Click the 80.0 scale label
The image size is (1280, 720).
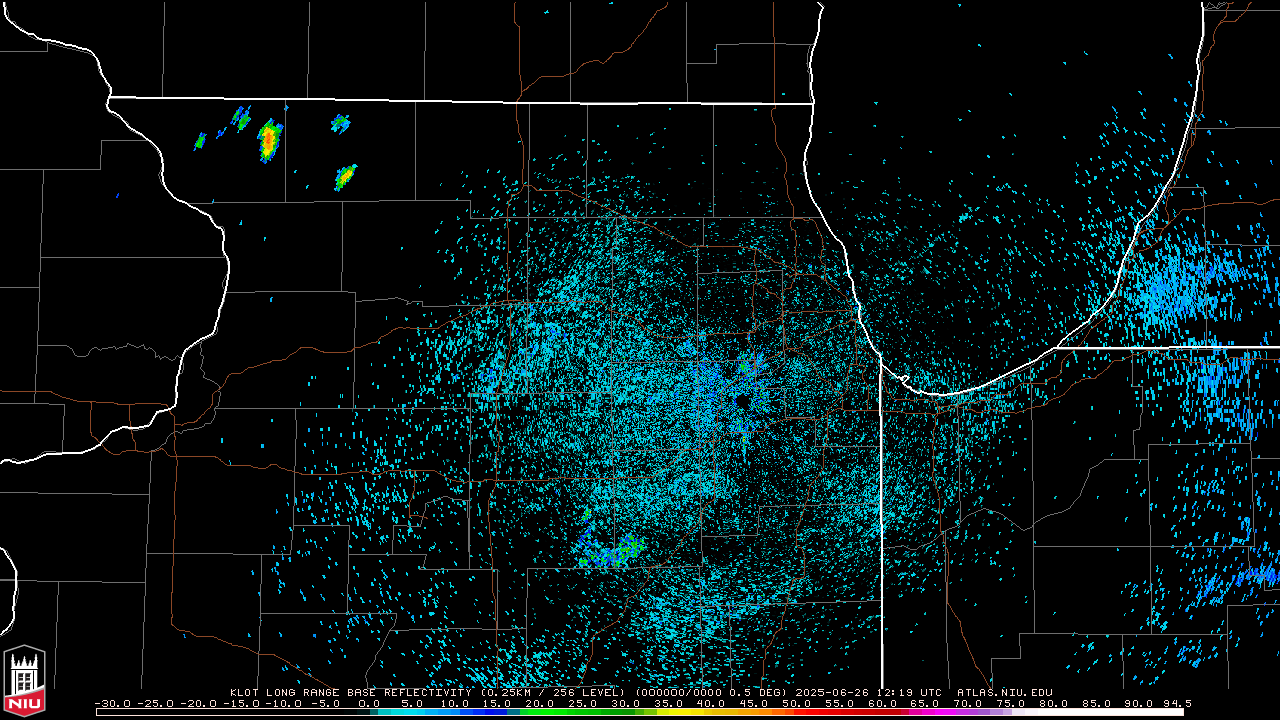(1052, 703)
